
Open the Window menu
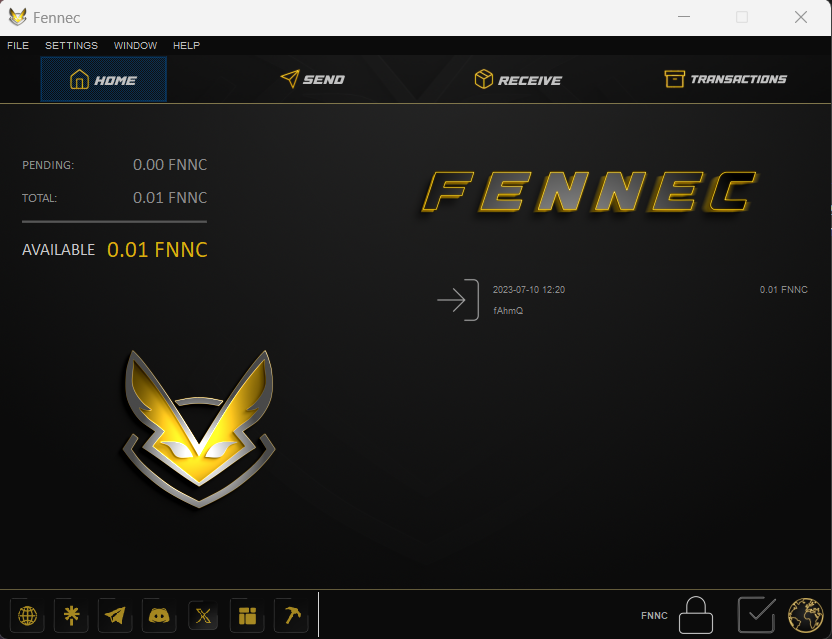coord(135,45)
